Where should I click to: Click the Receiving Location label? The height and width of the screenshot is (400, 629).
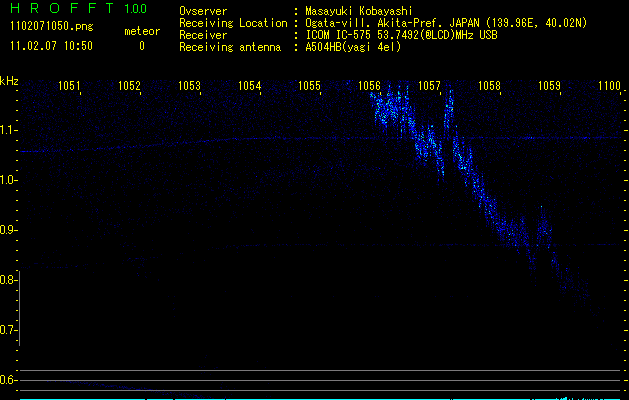(x=233, y=23)
